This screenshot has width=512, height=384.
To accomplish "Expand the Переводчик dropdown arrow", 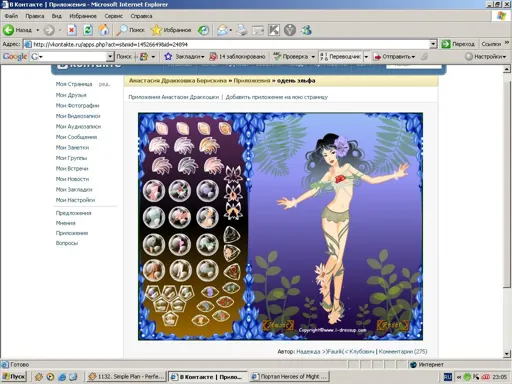I will pyautogui.click(x=366, y=57).
